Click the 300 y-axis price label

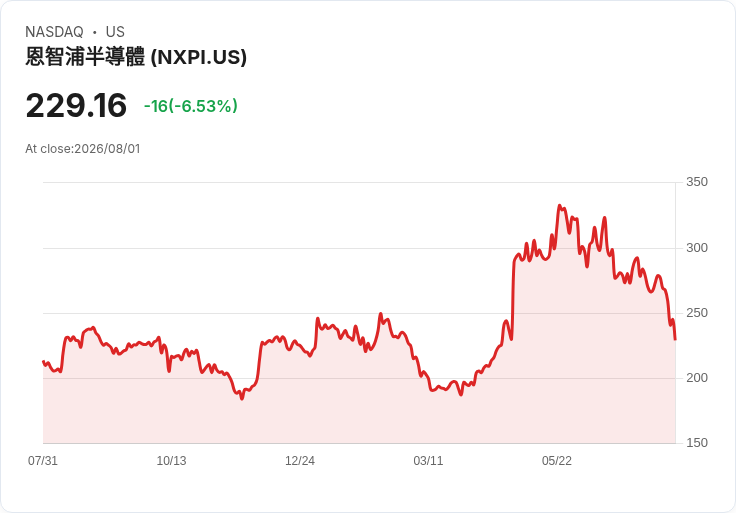tap(697, 248)
